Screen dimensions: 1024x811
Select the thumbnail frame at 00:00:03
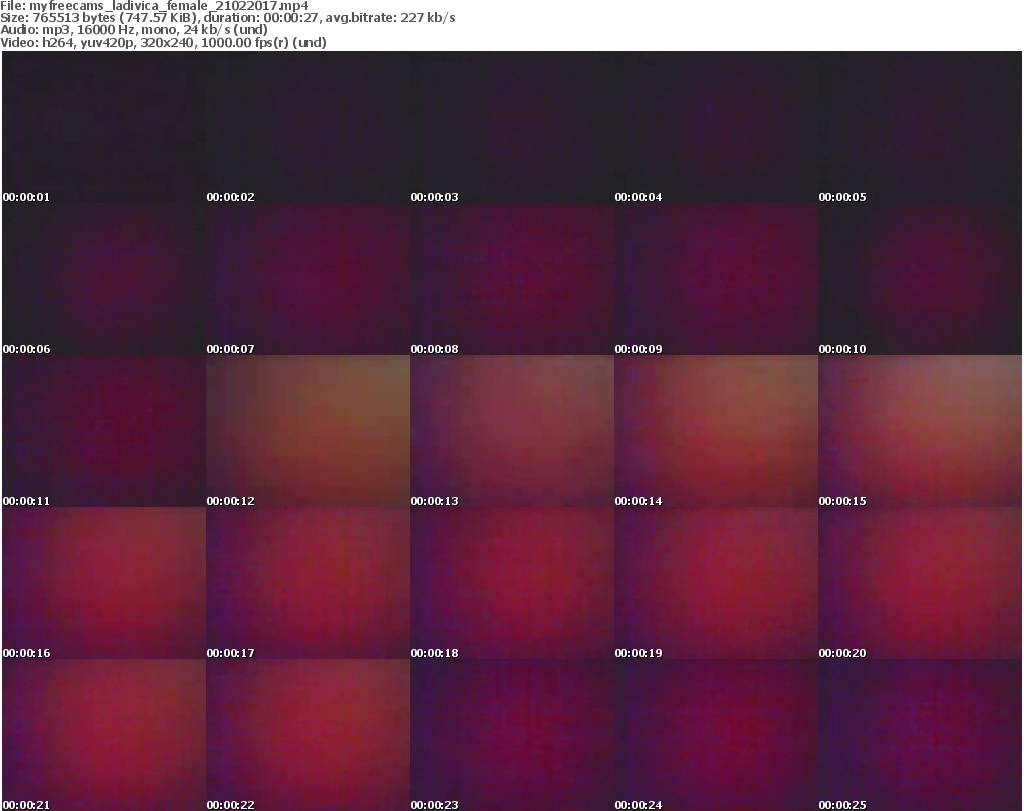click(512, 127)
